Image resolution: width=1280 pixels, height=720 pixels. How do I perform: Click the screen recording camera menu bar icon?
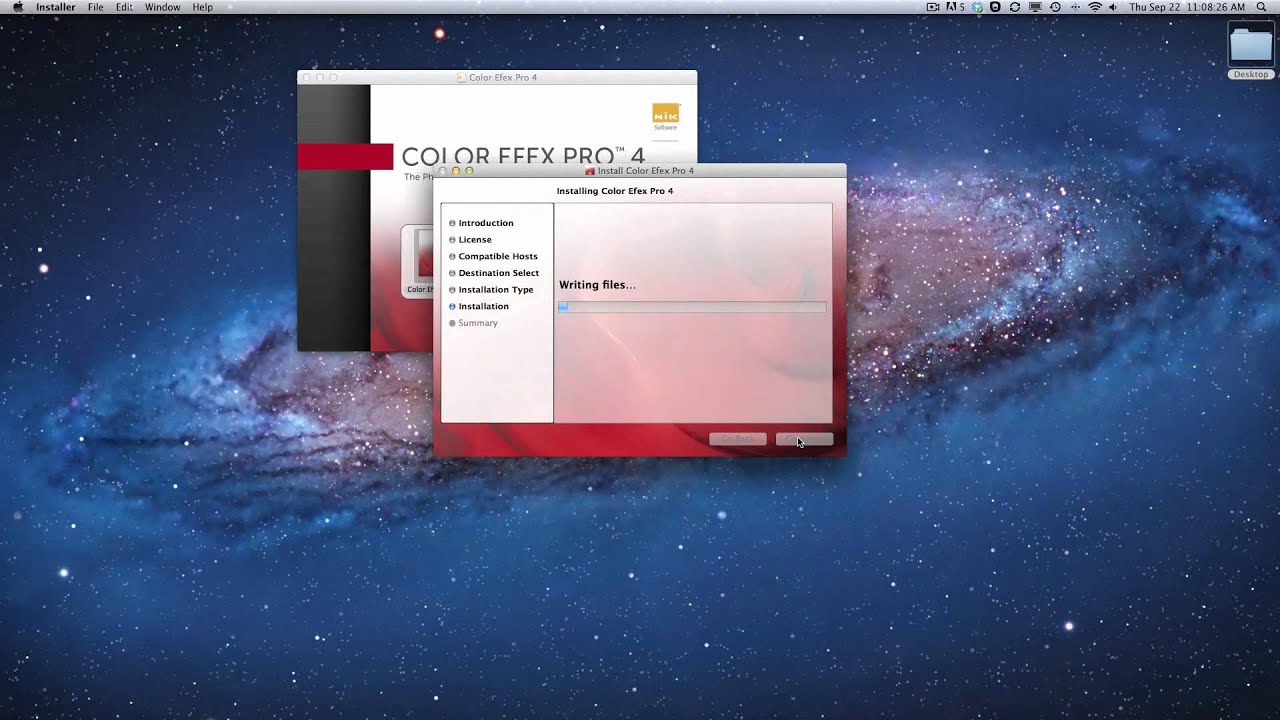(x=933, y=7)
